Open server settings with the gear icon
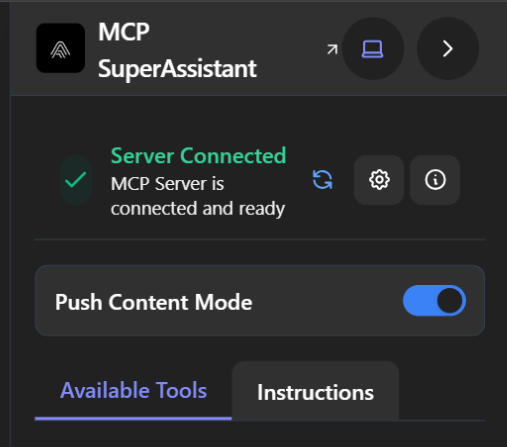This screenshot has width=507, height=447. click(379, 180)
